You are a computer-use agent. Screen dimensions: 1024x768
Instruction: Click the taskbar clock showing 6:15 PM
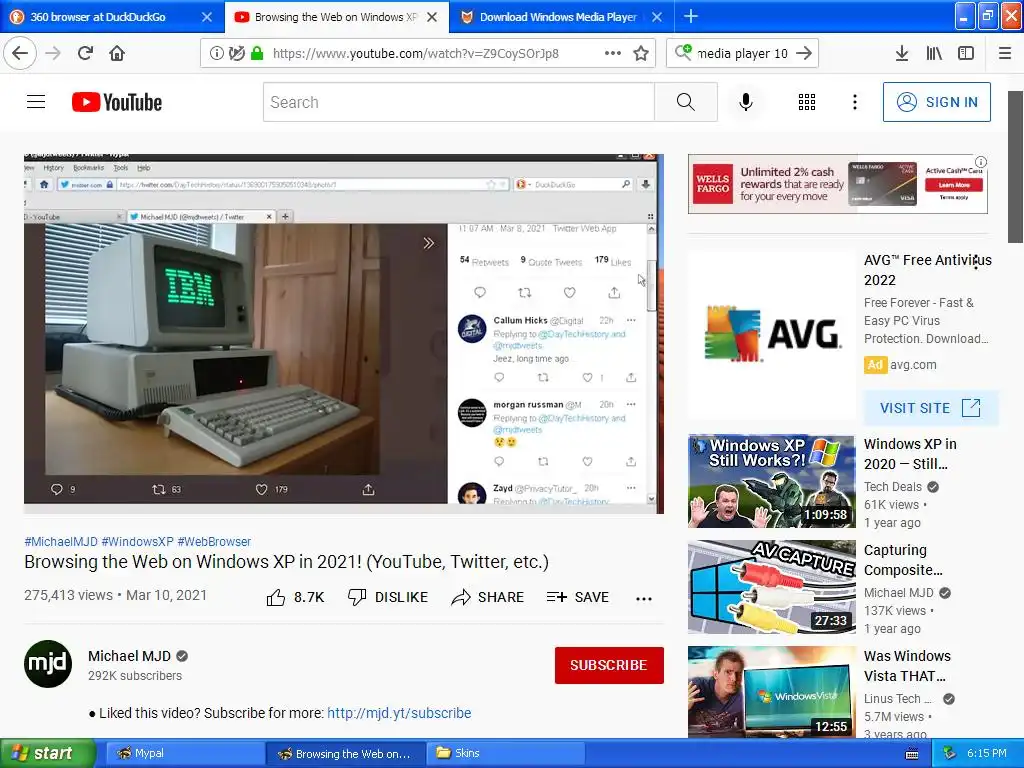pos(987,753)
